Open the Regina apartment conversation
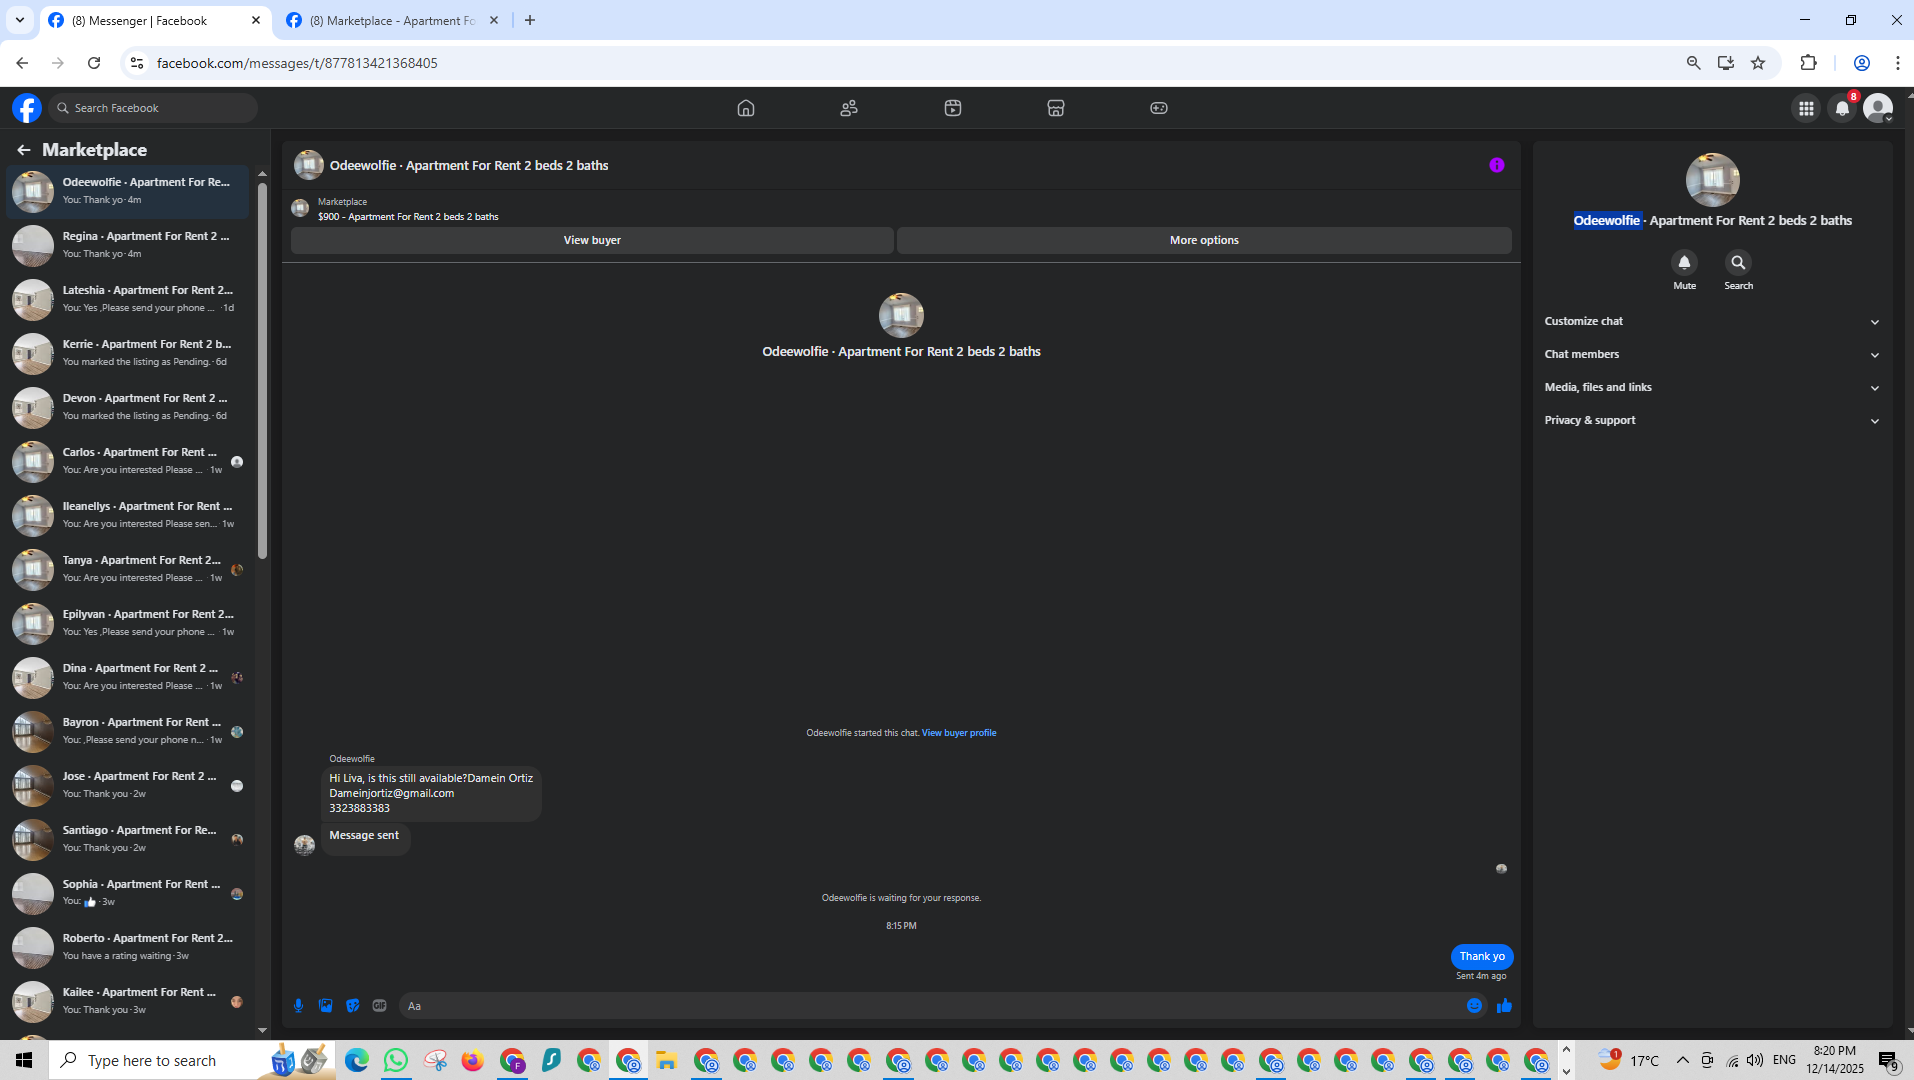This screenshot has height=1080, width=1914. click(x=128, y=245)
